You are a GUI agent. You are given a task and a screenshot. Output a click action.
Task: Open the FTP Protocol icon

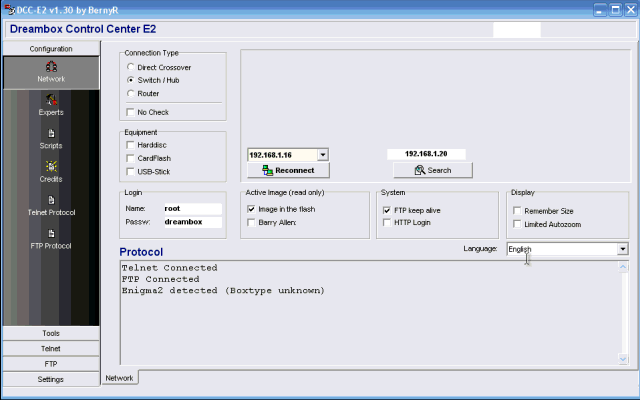tap(50, 236)
